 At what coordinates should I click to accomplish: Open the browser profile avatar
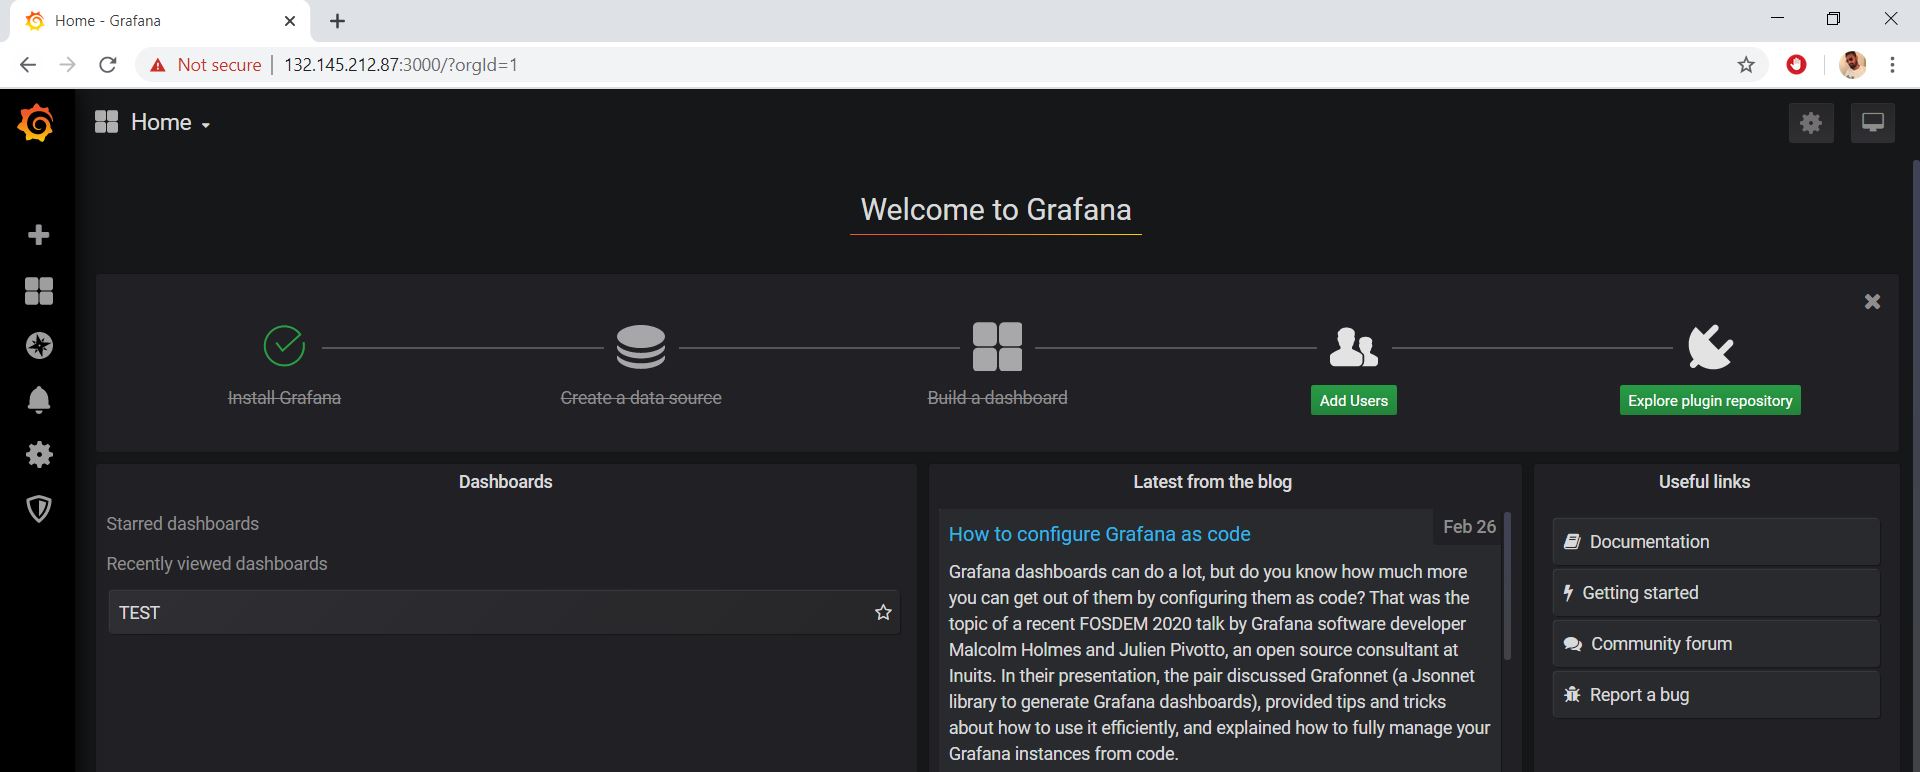(x=1852, y=65)
